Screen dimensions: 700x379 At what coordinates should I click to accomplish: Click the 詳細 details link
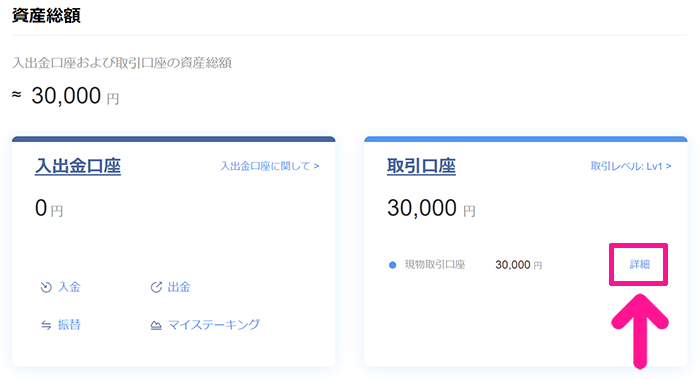point(639,264)
